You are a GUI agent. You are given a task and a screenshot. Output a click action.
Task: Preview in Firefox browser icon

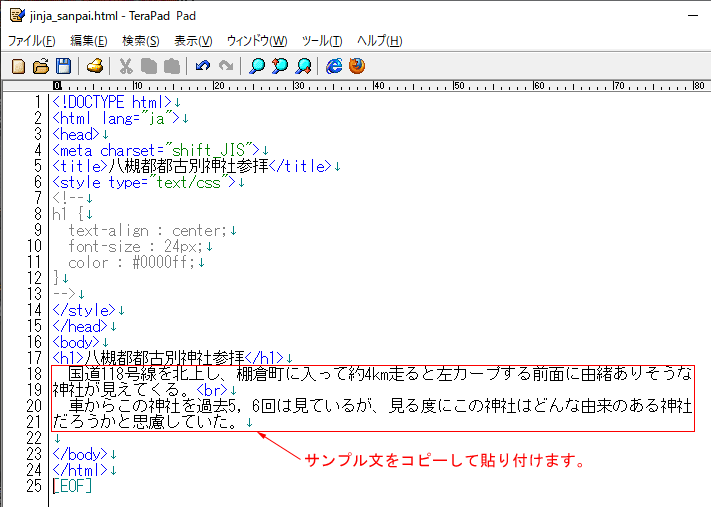pyautogui.click(x=357, y=66)
